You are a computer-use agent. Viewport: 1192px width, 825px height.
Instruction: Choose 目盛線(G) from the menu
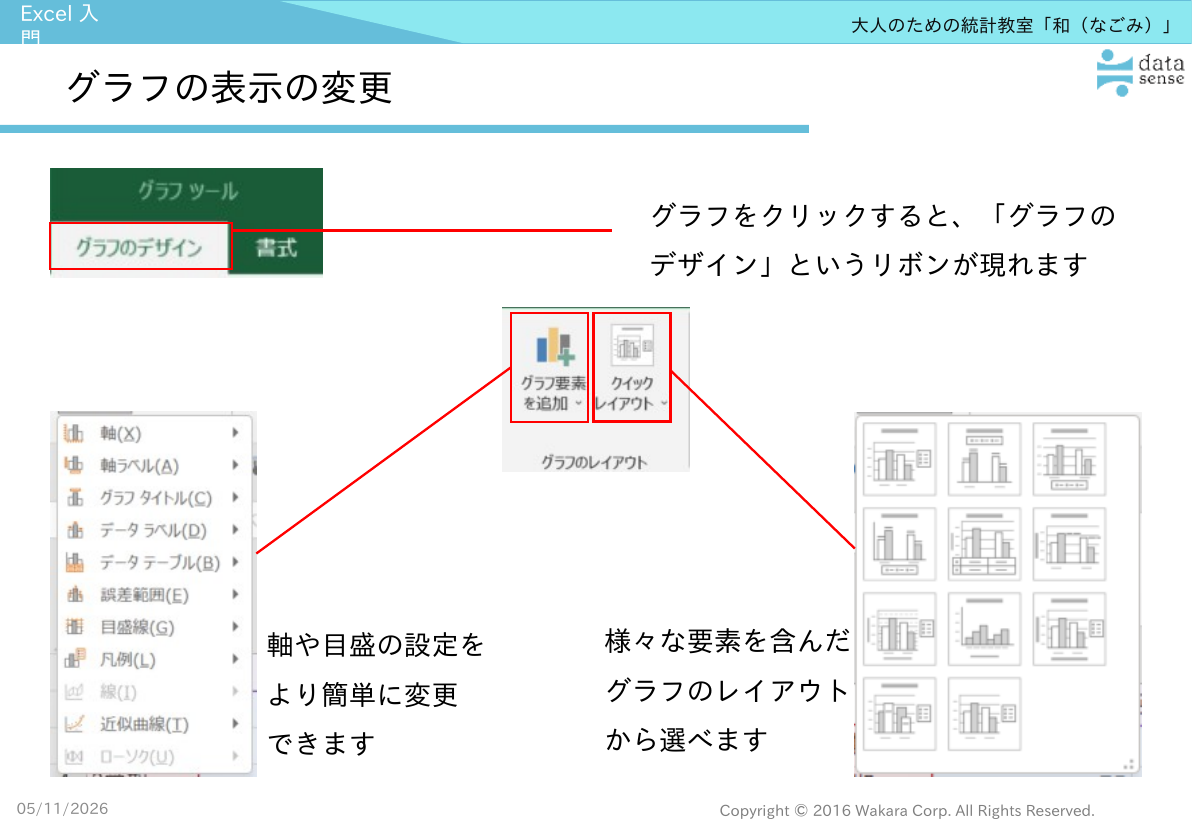[x=154, y=627]
